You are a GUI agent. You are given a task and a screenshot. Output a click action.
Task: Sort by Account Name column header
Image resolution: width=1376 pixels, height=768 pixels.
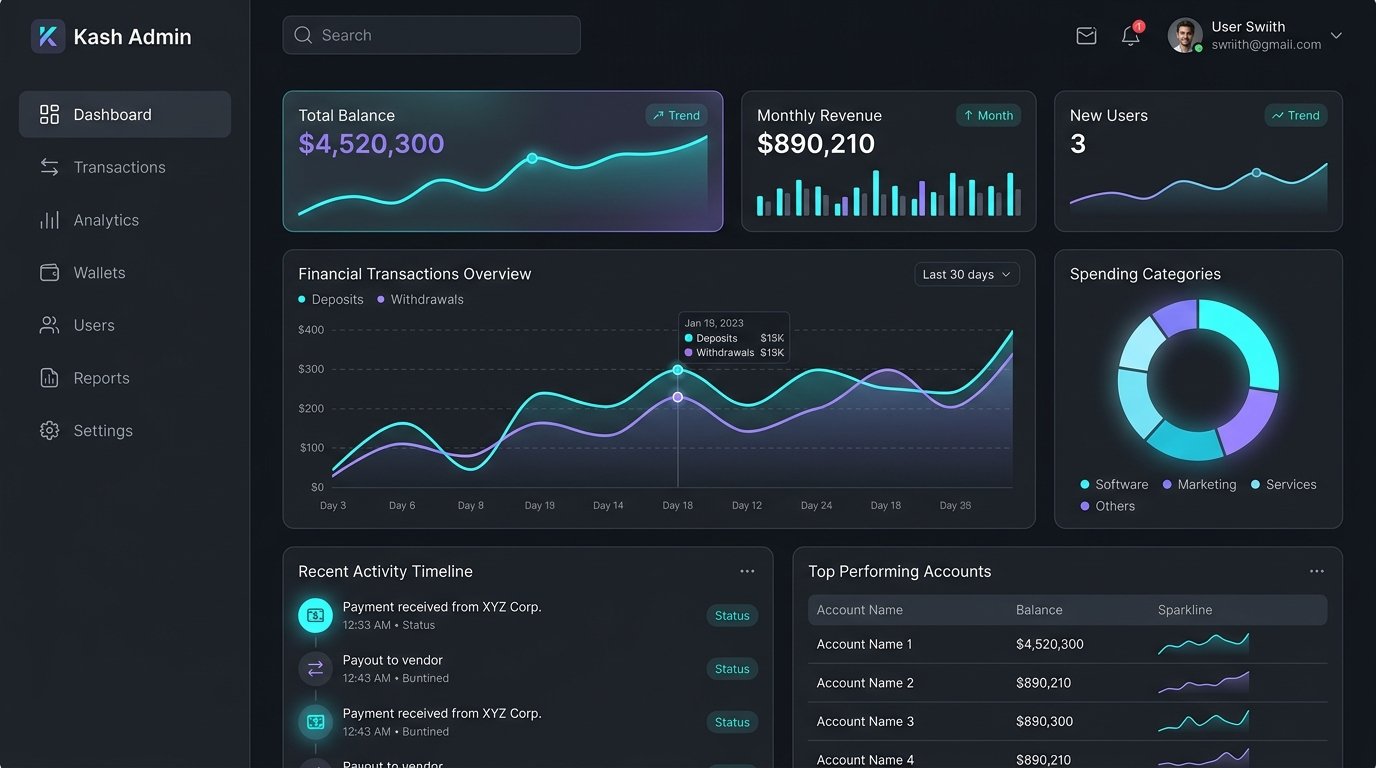coord(860,610)
